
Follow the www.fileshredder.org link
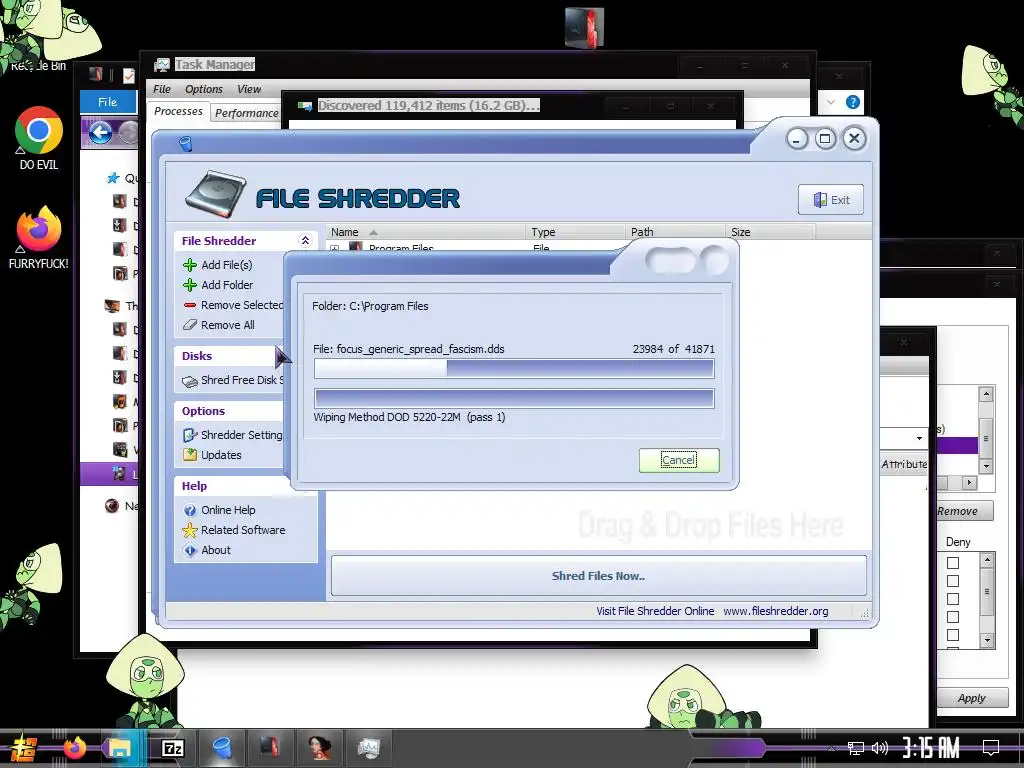click(775, 611)
